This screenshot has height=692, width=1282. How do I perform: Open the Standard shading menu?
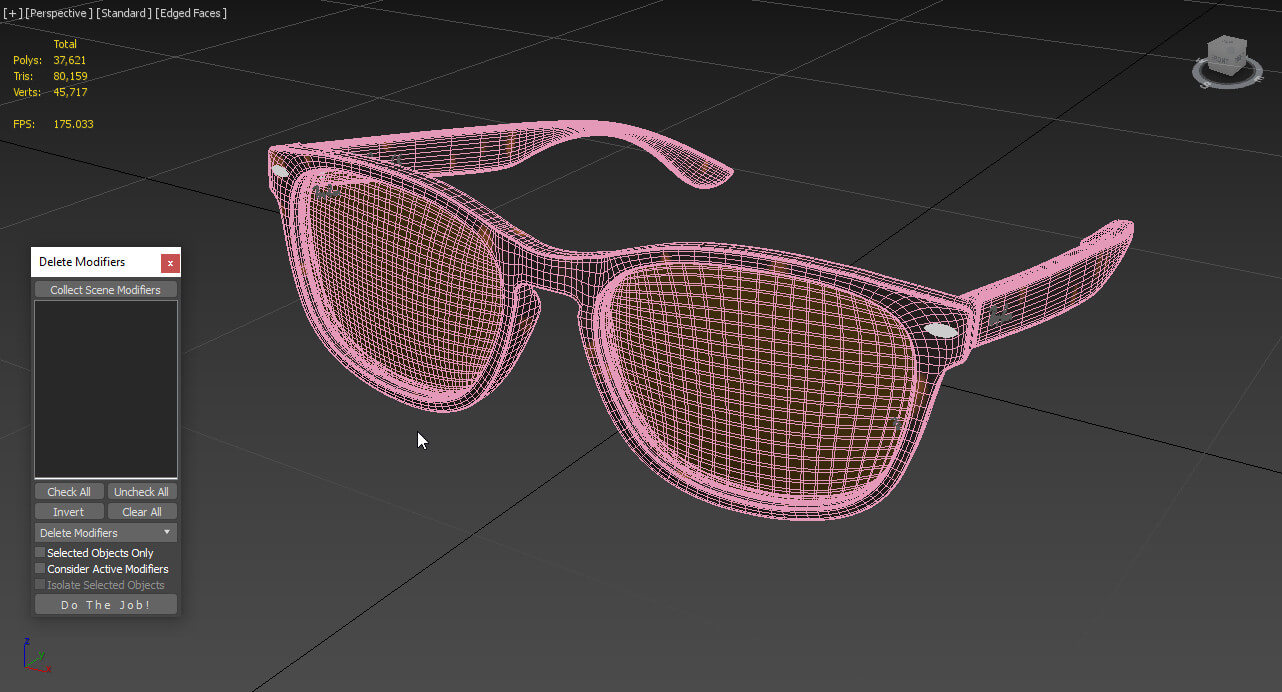[124, 13]
